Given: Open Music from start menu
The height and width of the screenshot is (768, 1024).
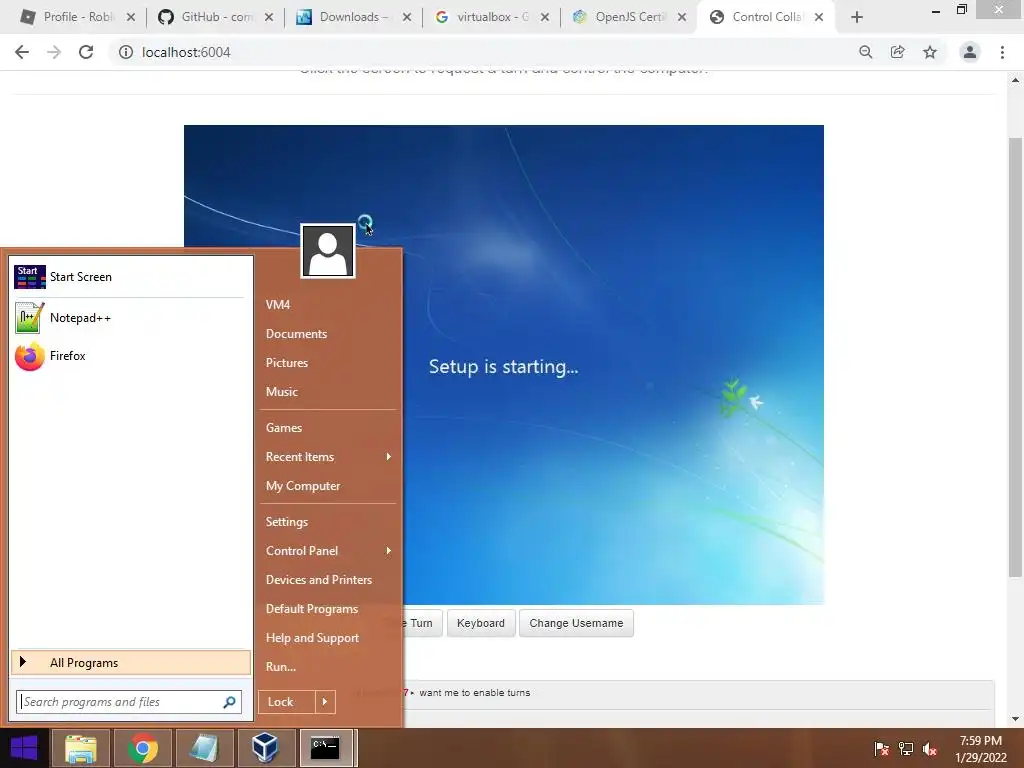Looking at the screenshot, I should pyautogui.click(x=281, y=392).
